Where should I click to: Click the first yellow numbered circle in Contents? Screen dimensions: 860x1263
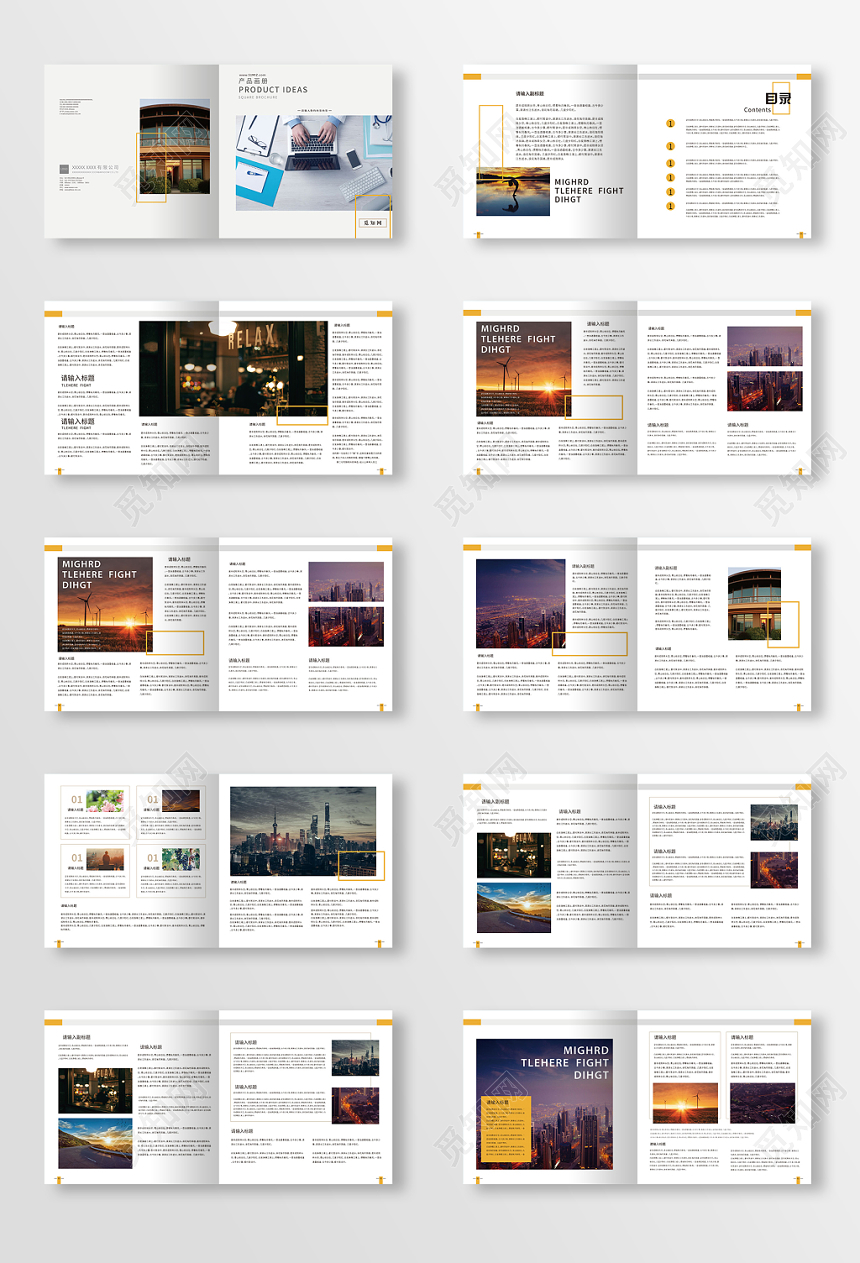(x=670, y=124)
